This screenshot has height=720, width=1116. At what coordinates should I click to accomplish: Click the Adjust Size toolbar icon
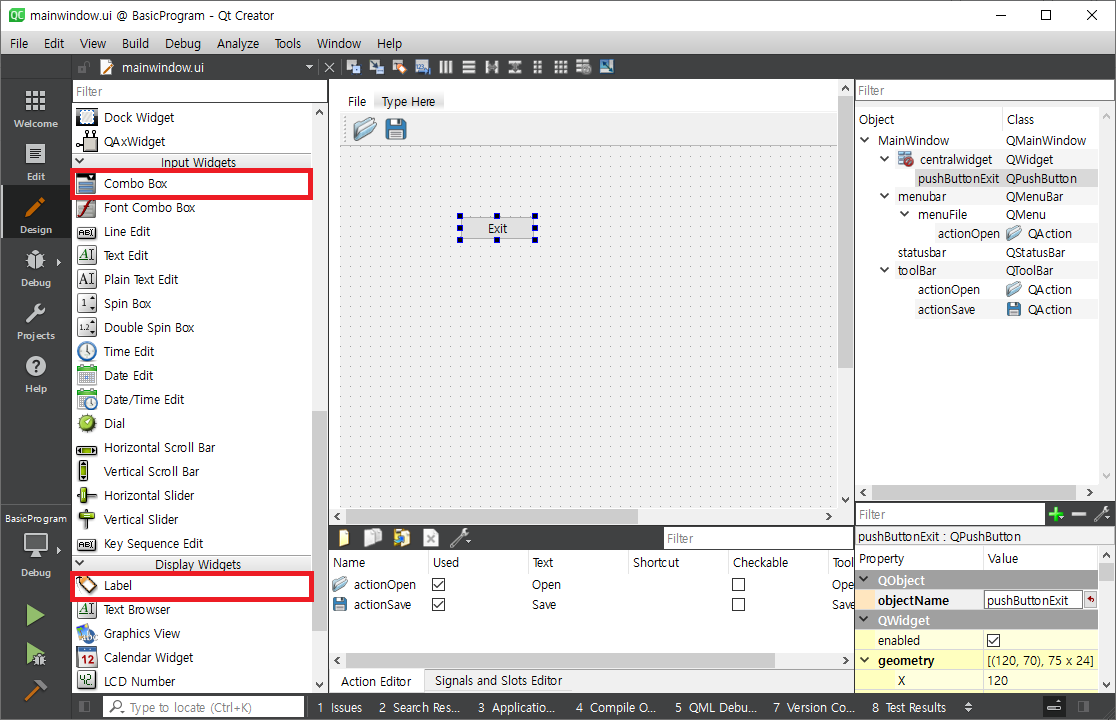tap(606, 67)
